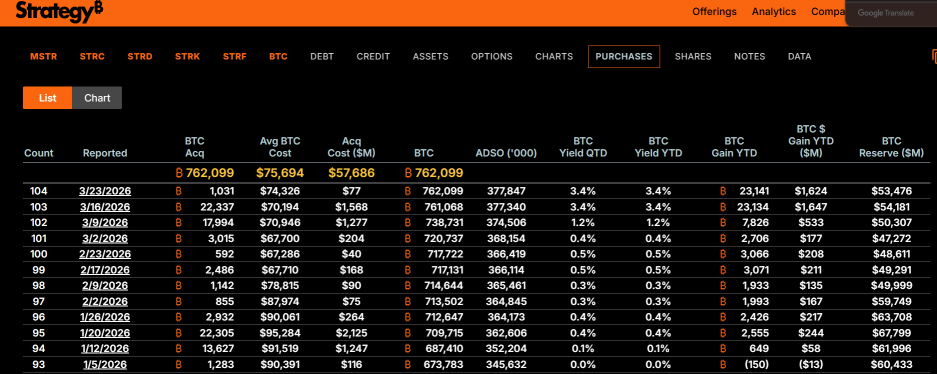
Task: Click the BTC Yield YTD column header
Action: click(x=659, y=147)
